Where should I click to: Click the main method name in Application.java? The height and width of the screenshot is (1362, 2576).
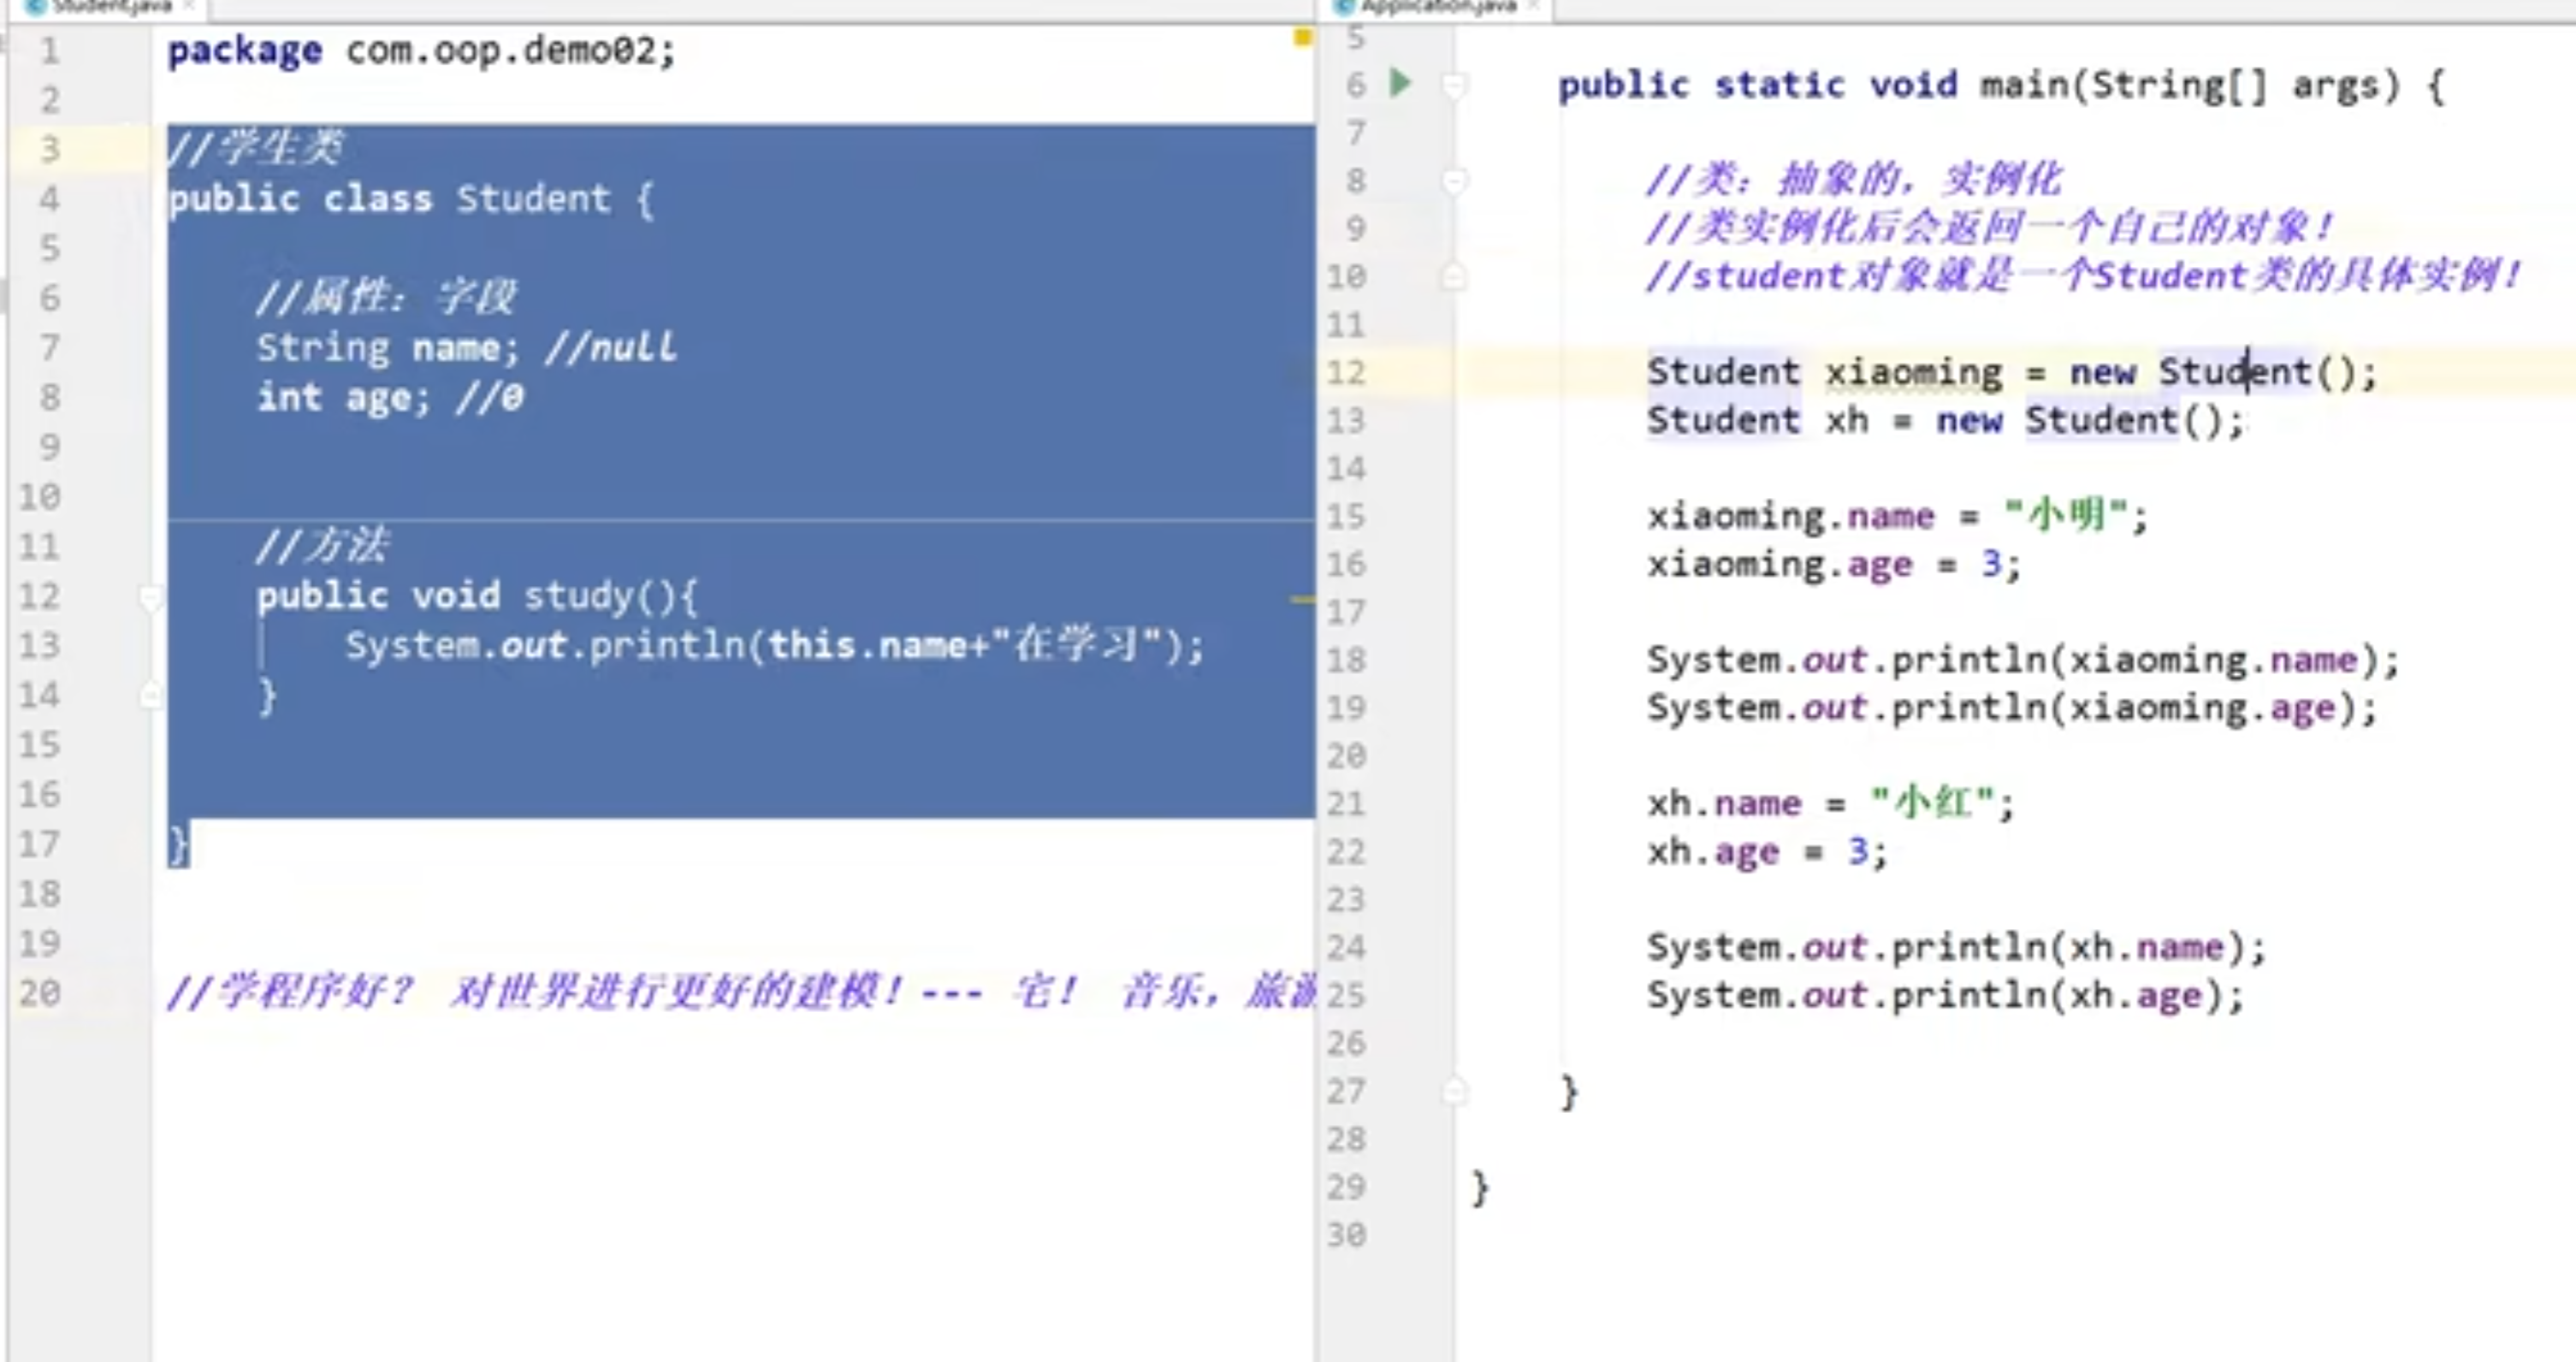click(2024, 86)
